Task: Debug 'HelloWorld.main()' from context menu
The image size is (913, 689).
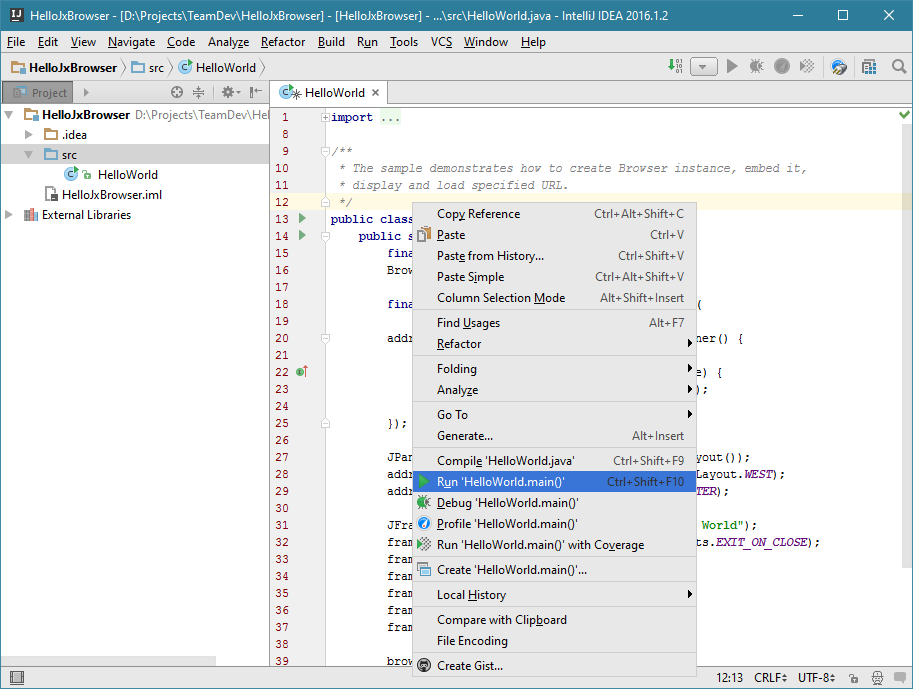Action: click(x=554, y=503)
